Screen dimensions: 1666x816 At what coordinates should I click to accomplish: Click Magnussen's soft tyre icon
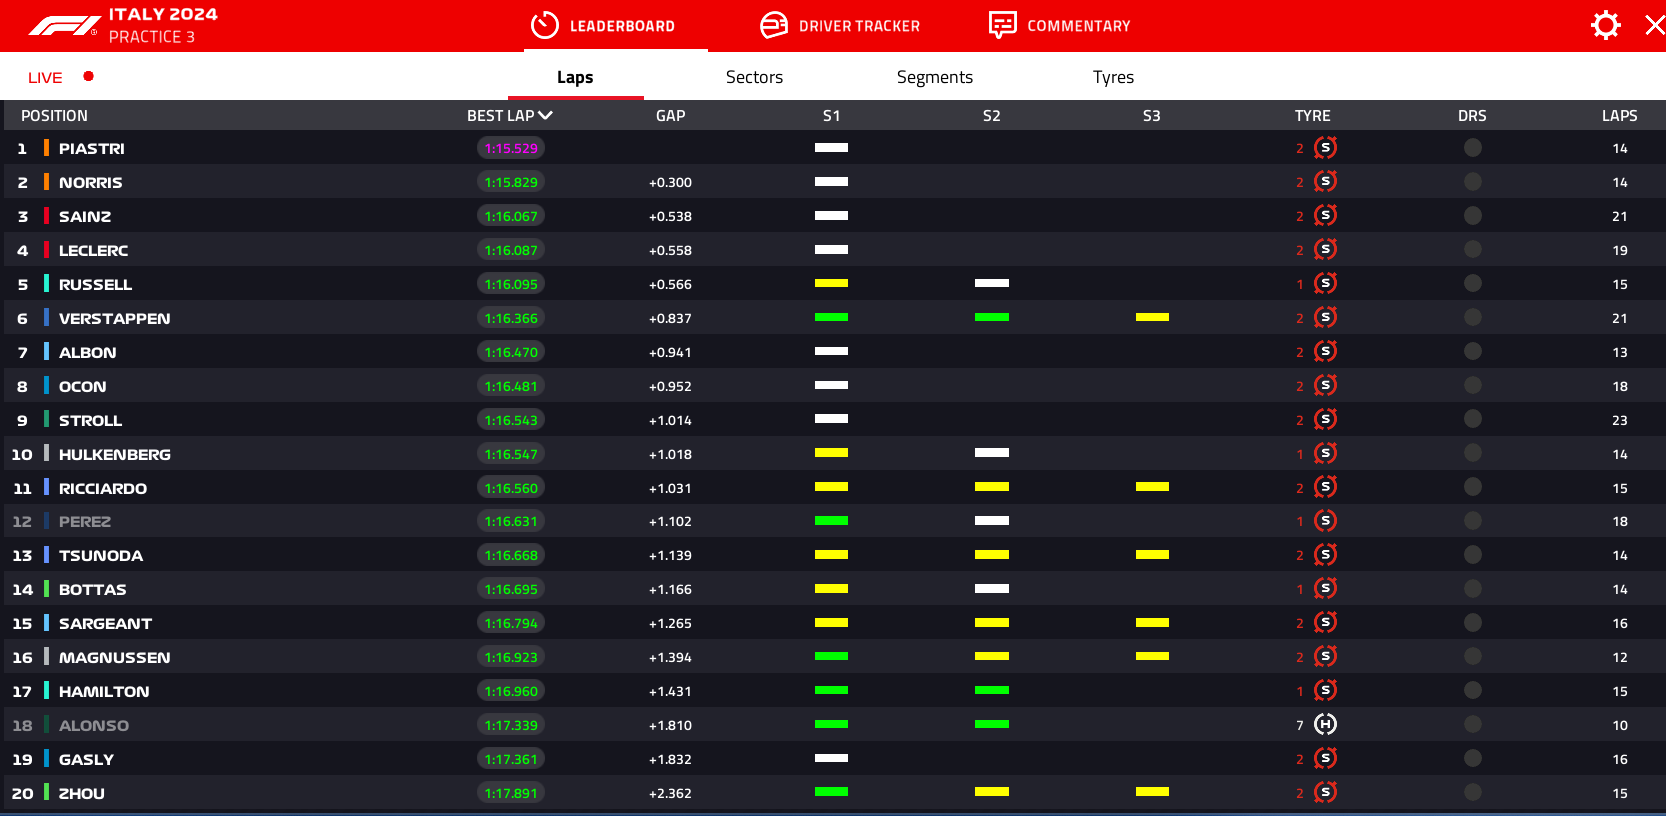click(1325, 657)
